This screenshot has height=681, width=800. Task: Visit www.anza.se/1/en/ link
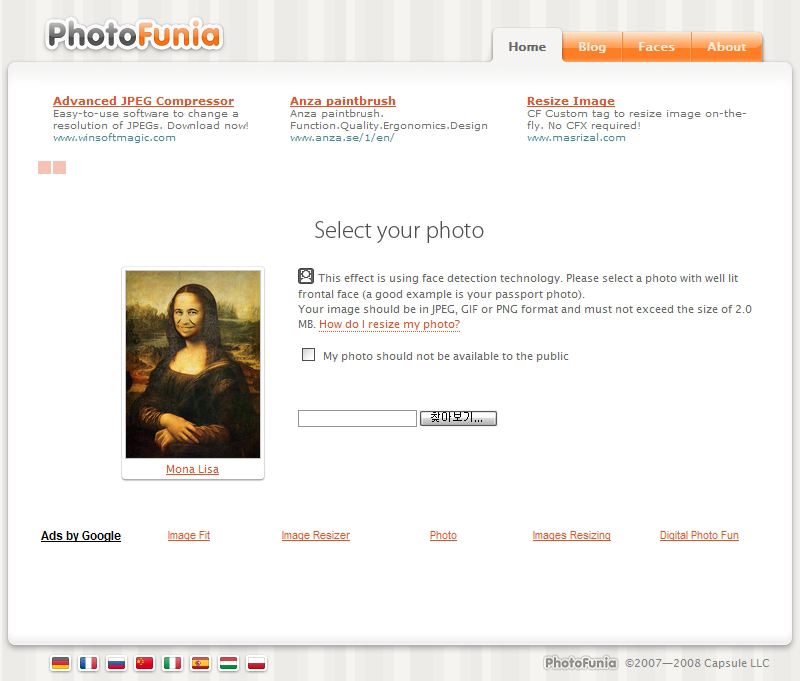point(342,138)
